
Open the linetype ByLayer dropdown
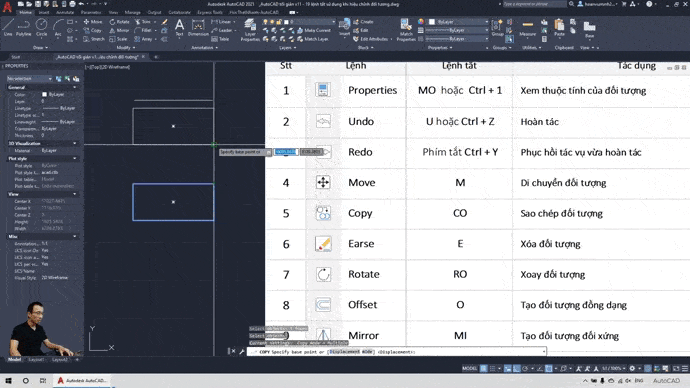point(457,39)
